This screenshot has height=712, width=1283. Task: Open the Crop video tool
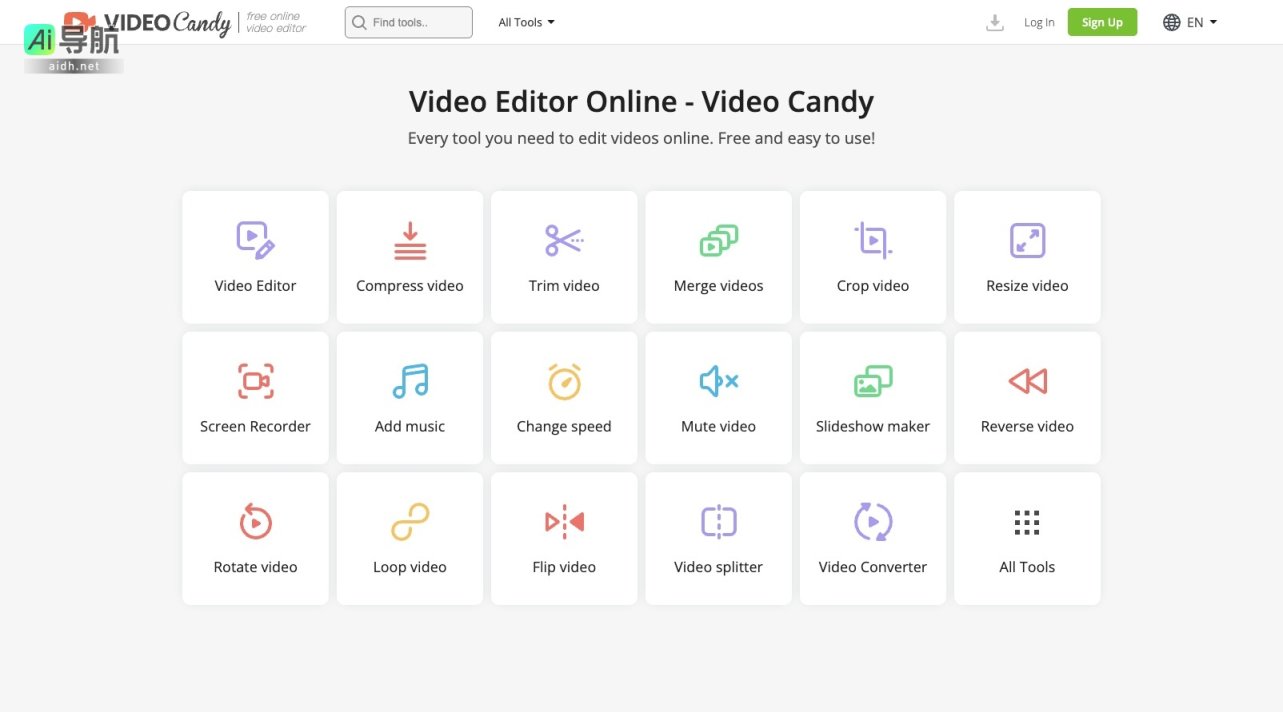click(872, 257)
